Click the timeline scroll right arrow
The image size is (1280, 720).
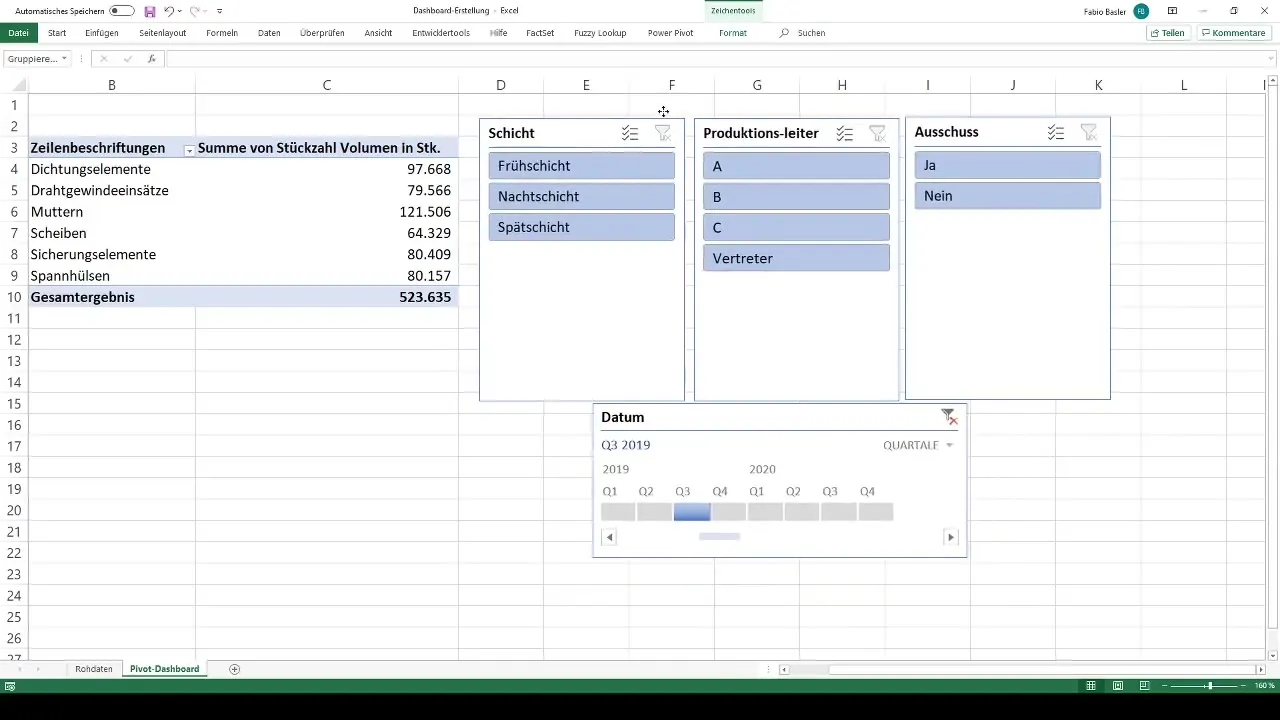(x=950, y=537)
